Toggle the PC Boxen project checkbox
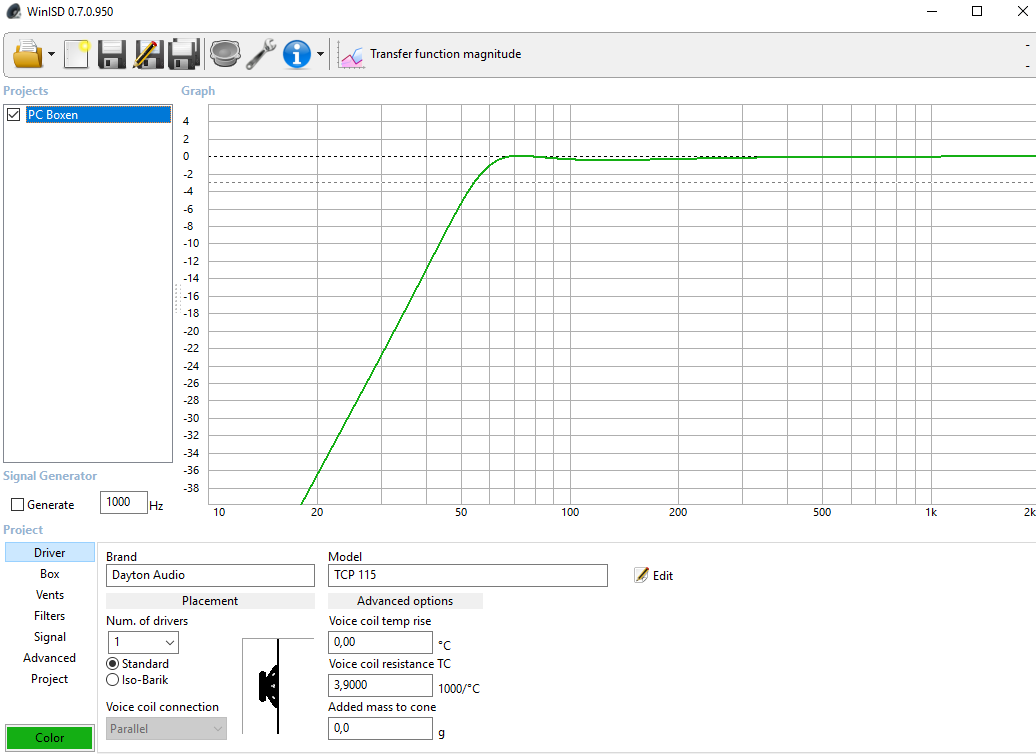 (13, 114)
